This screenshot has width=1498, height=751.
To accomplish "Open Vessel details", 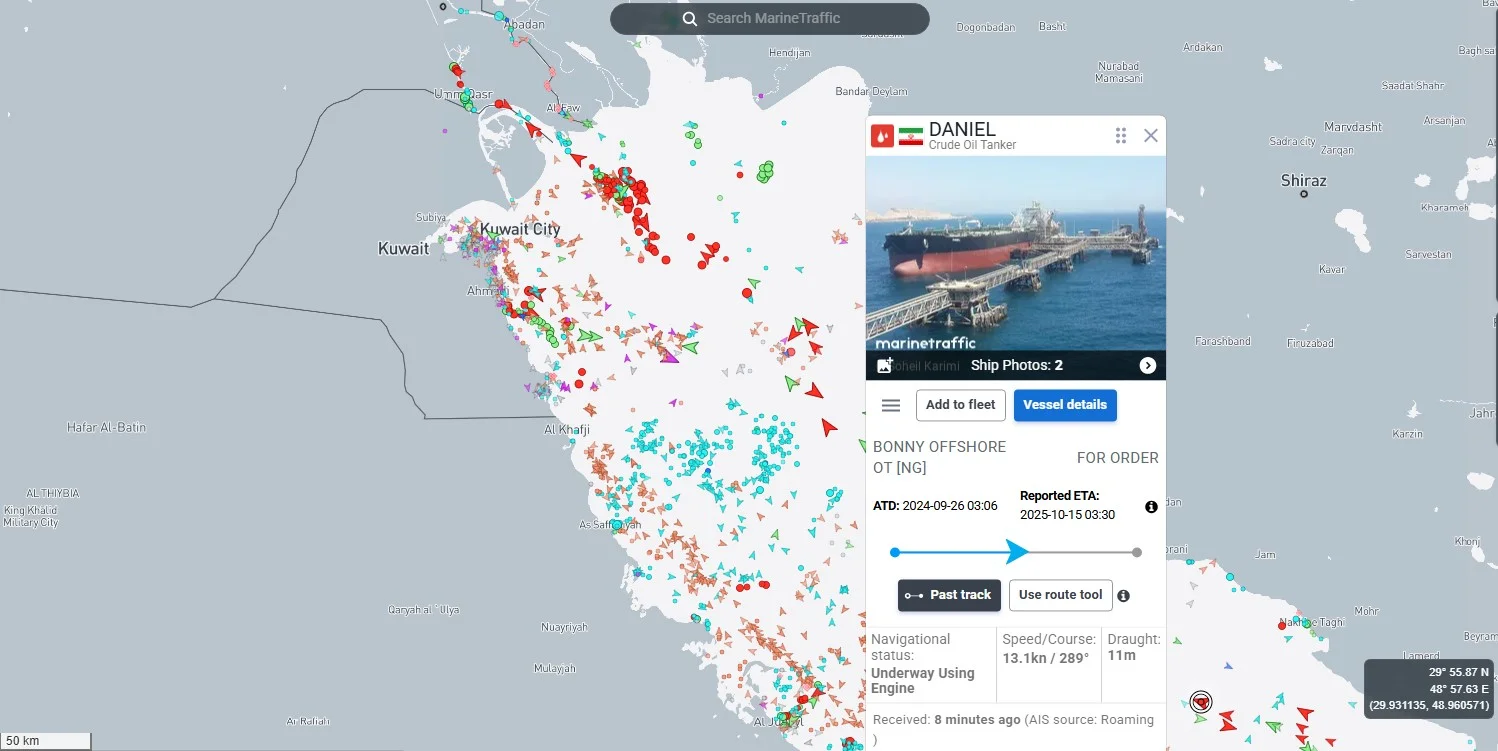I will click(x=1065, y=405).
